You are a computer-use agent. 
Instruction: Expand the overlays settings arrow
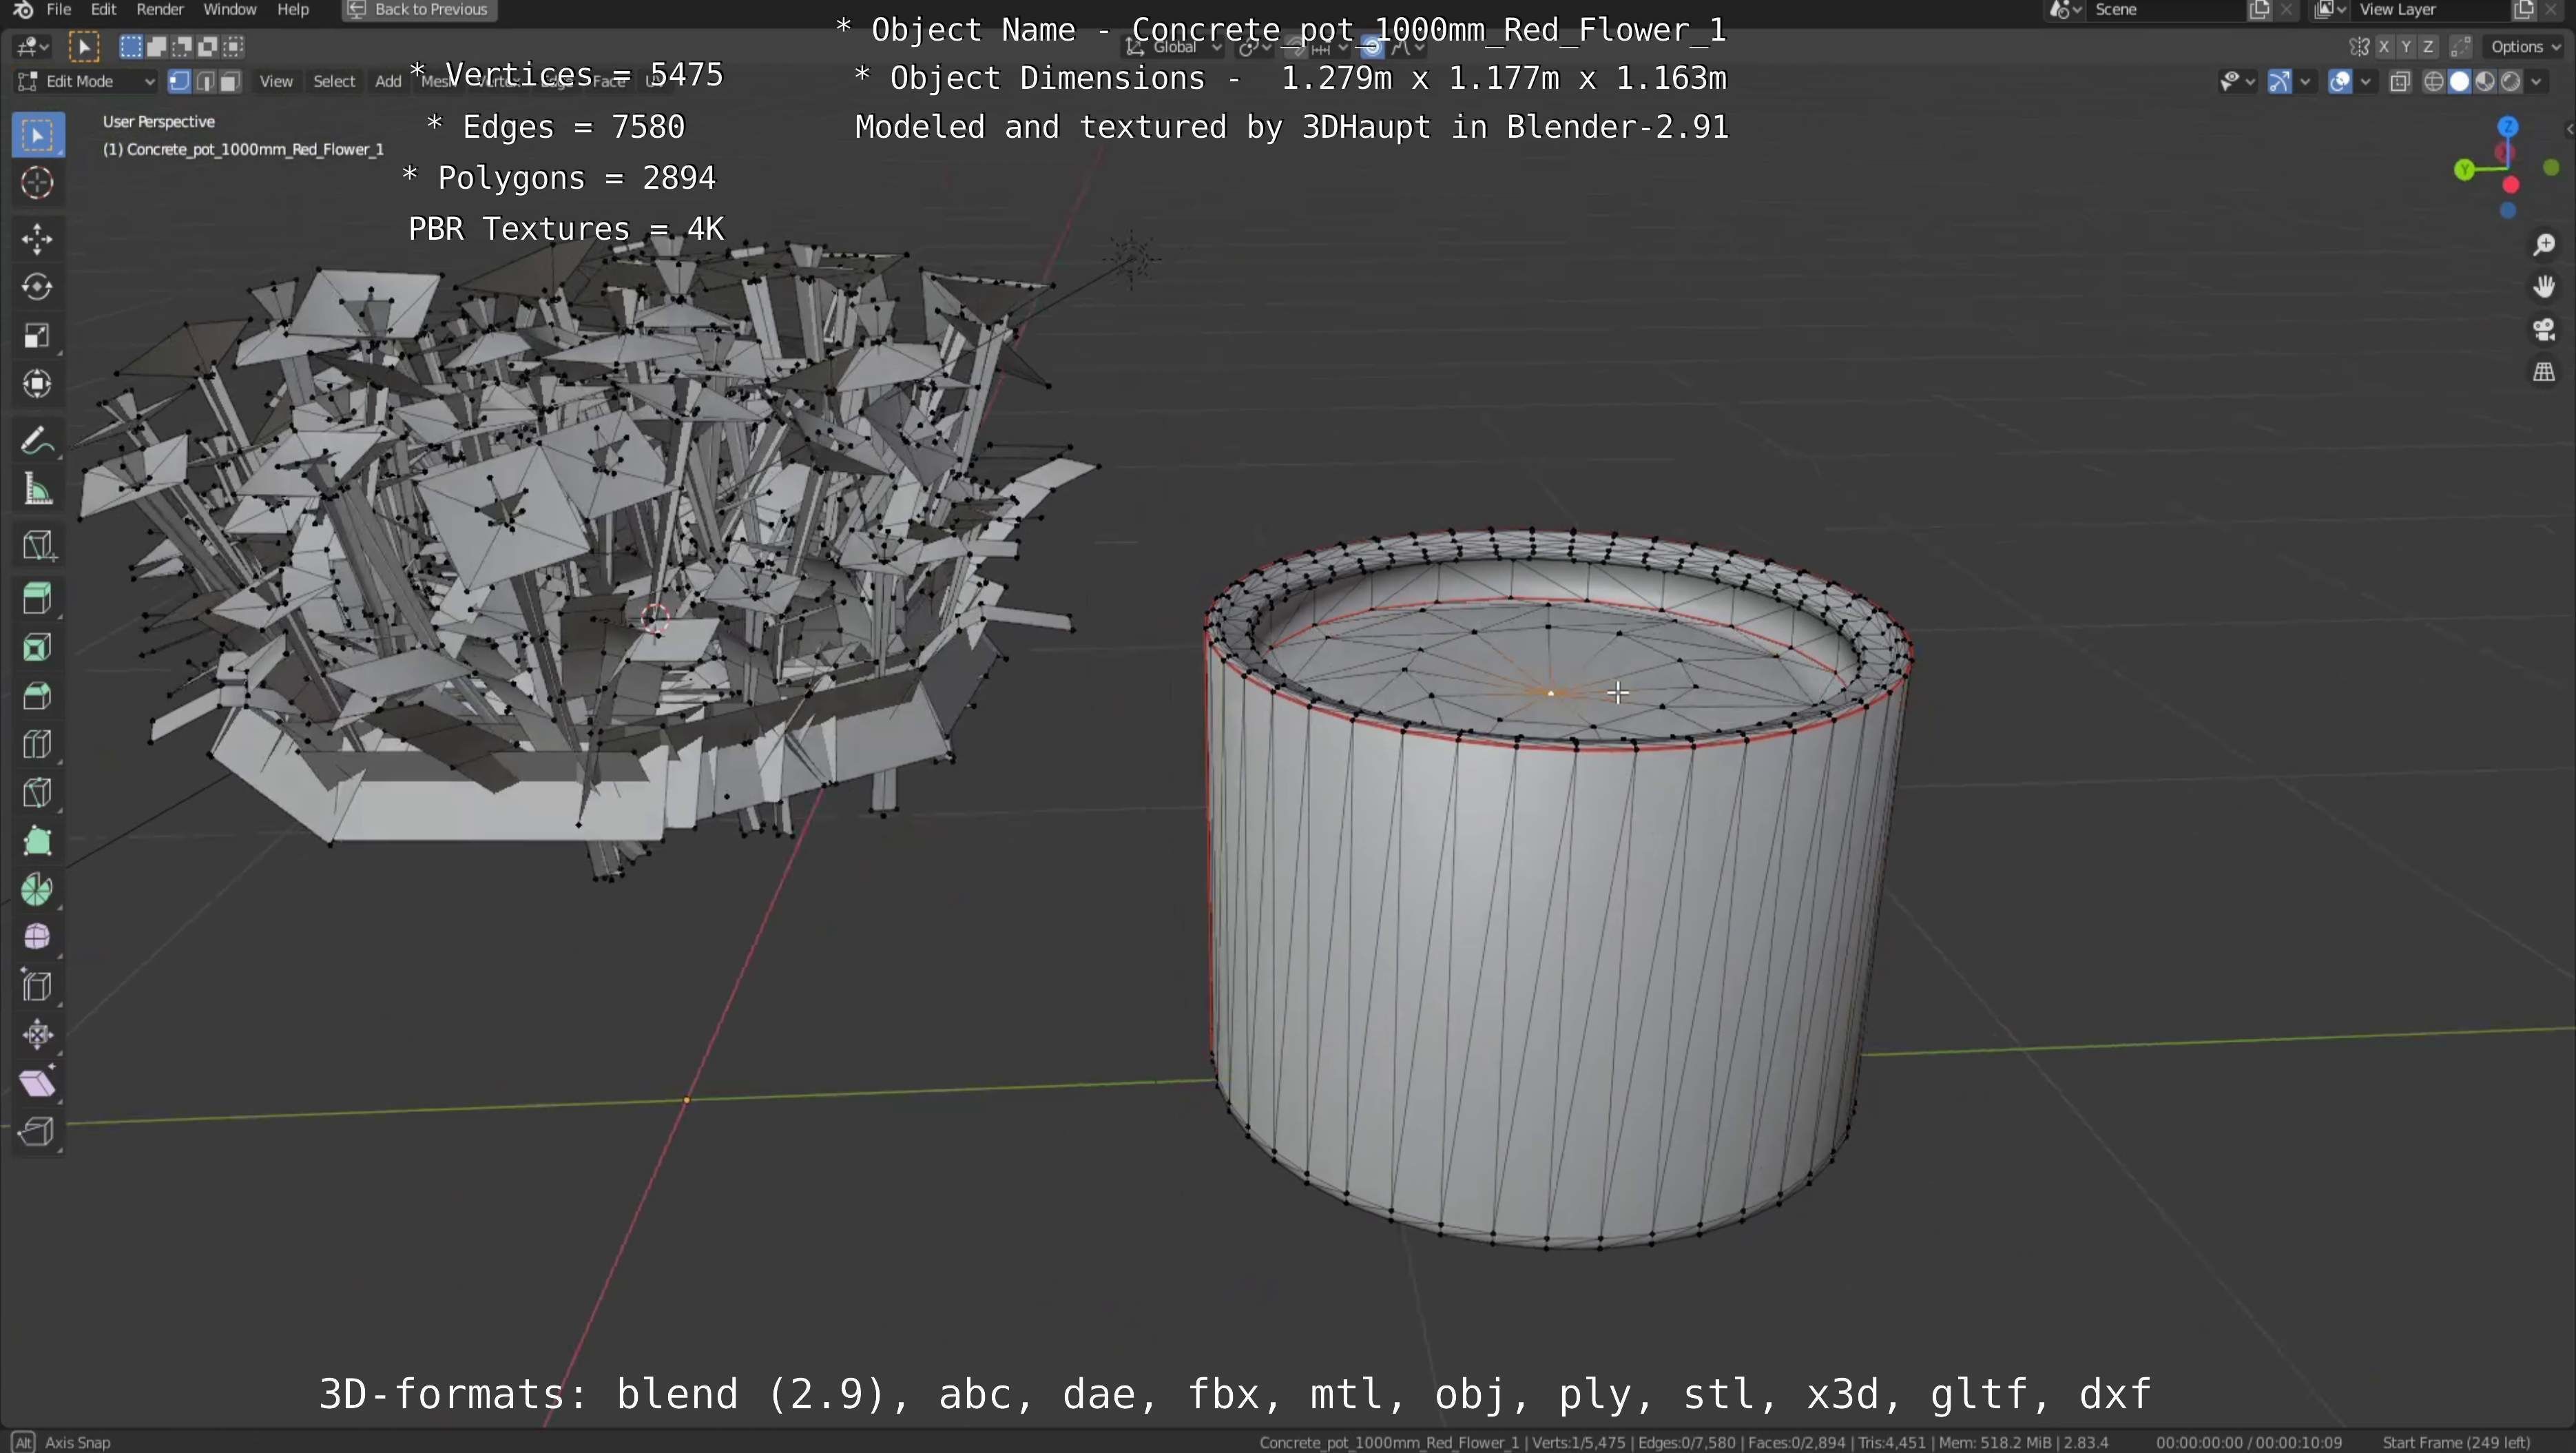pyautogui.click(x=2366, y=82)
